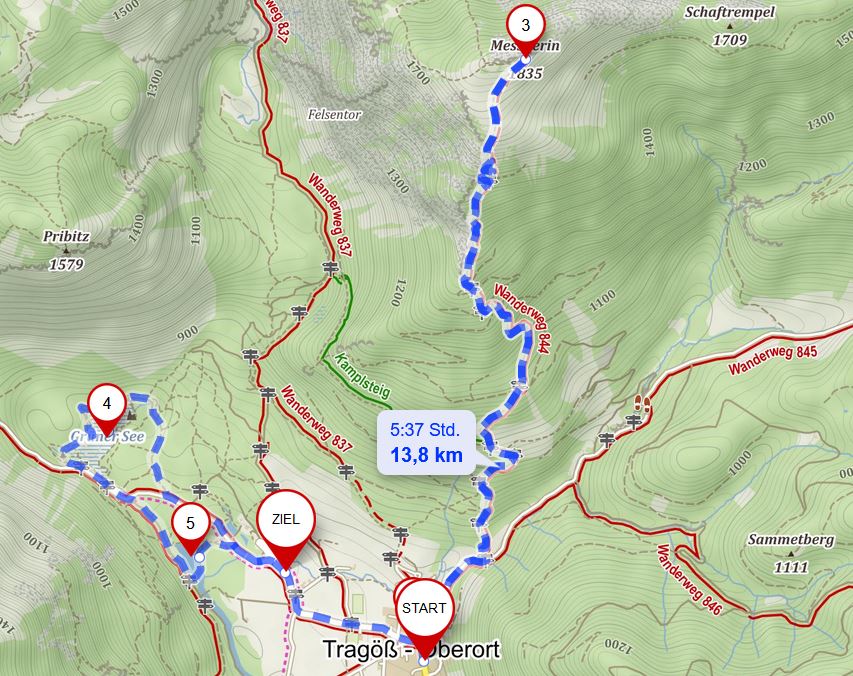Click the Tragöß - Oberort town label
The image size is (853, 676).
[x=411, y=649]
